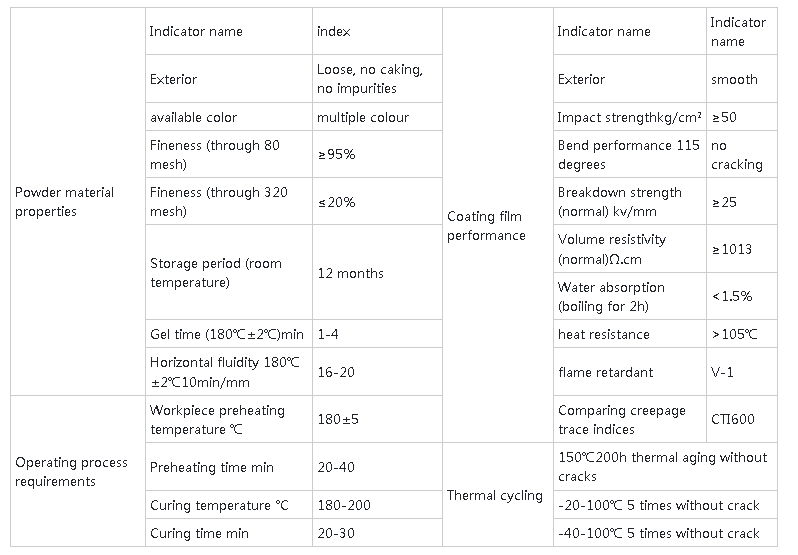Image resolution: width=798 pixels, height=555 pixels.
Task: Click the "Thermal cycling" cell
Action: (494, 495)
